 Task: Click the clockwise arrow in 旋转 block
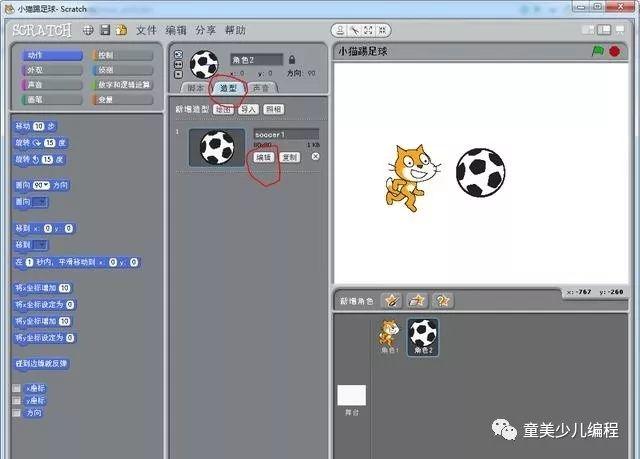click(x=37, y=143)
